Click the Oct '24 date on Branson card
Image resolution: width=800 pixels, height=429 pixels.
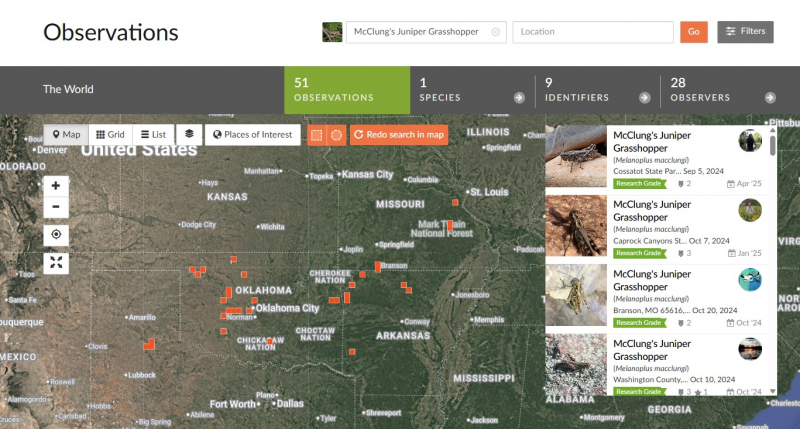click(x=744, y=323)
